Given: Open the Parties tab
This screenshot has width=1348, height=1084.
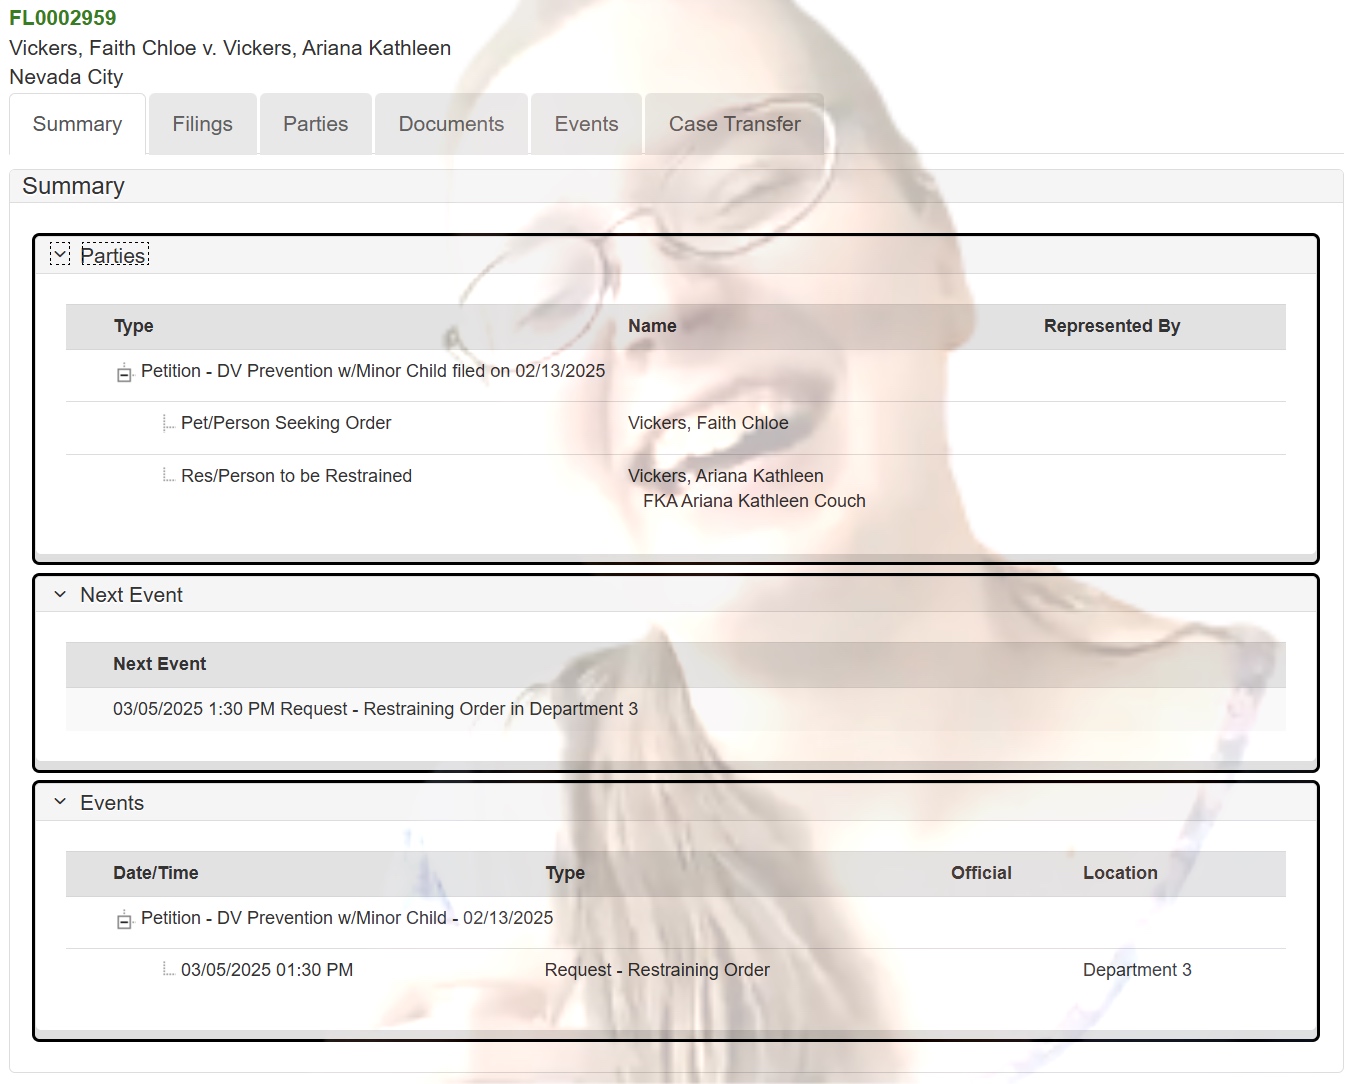Looking at the screenshot, I should tap(315, 124).
